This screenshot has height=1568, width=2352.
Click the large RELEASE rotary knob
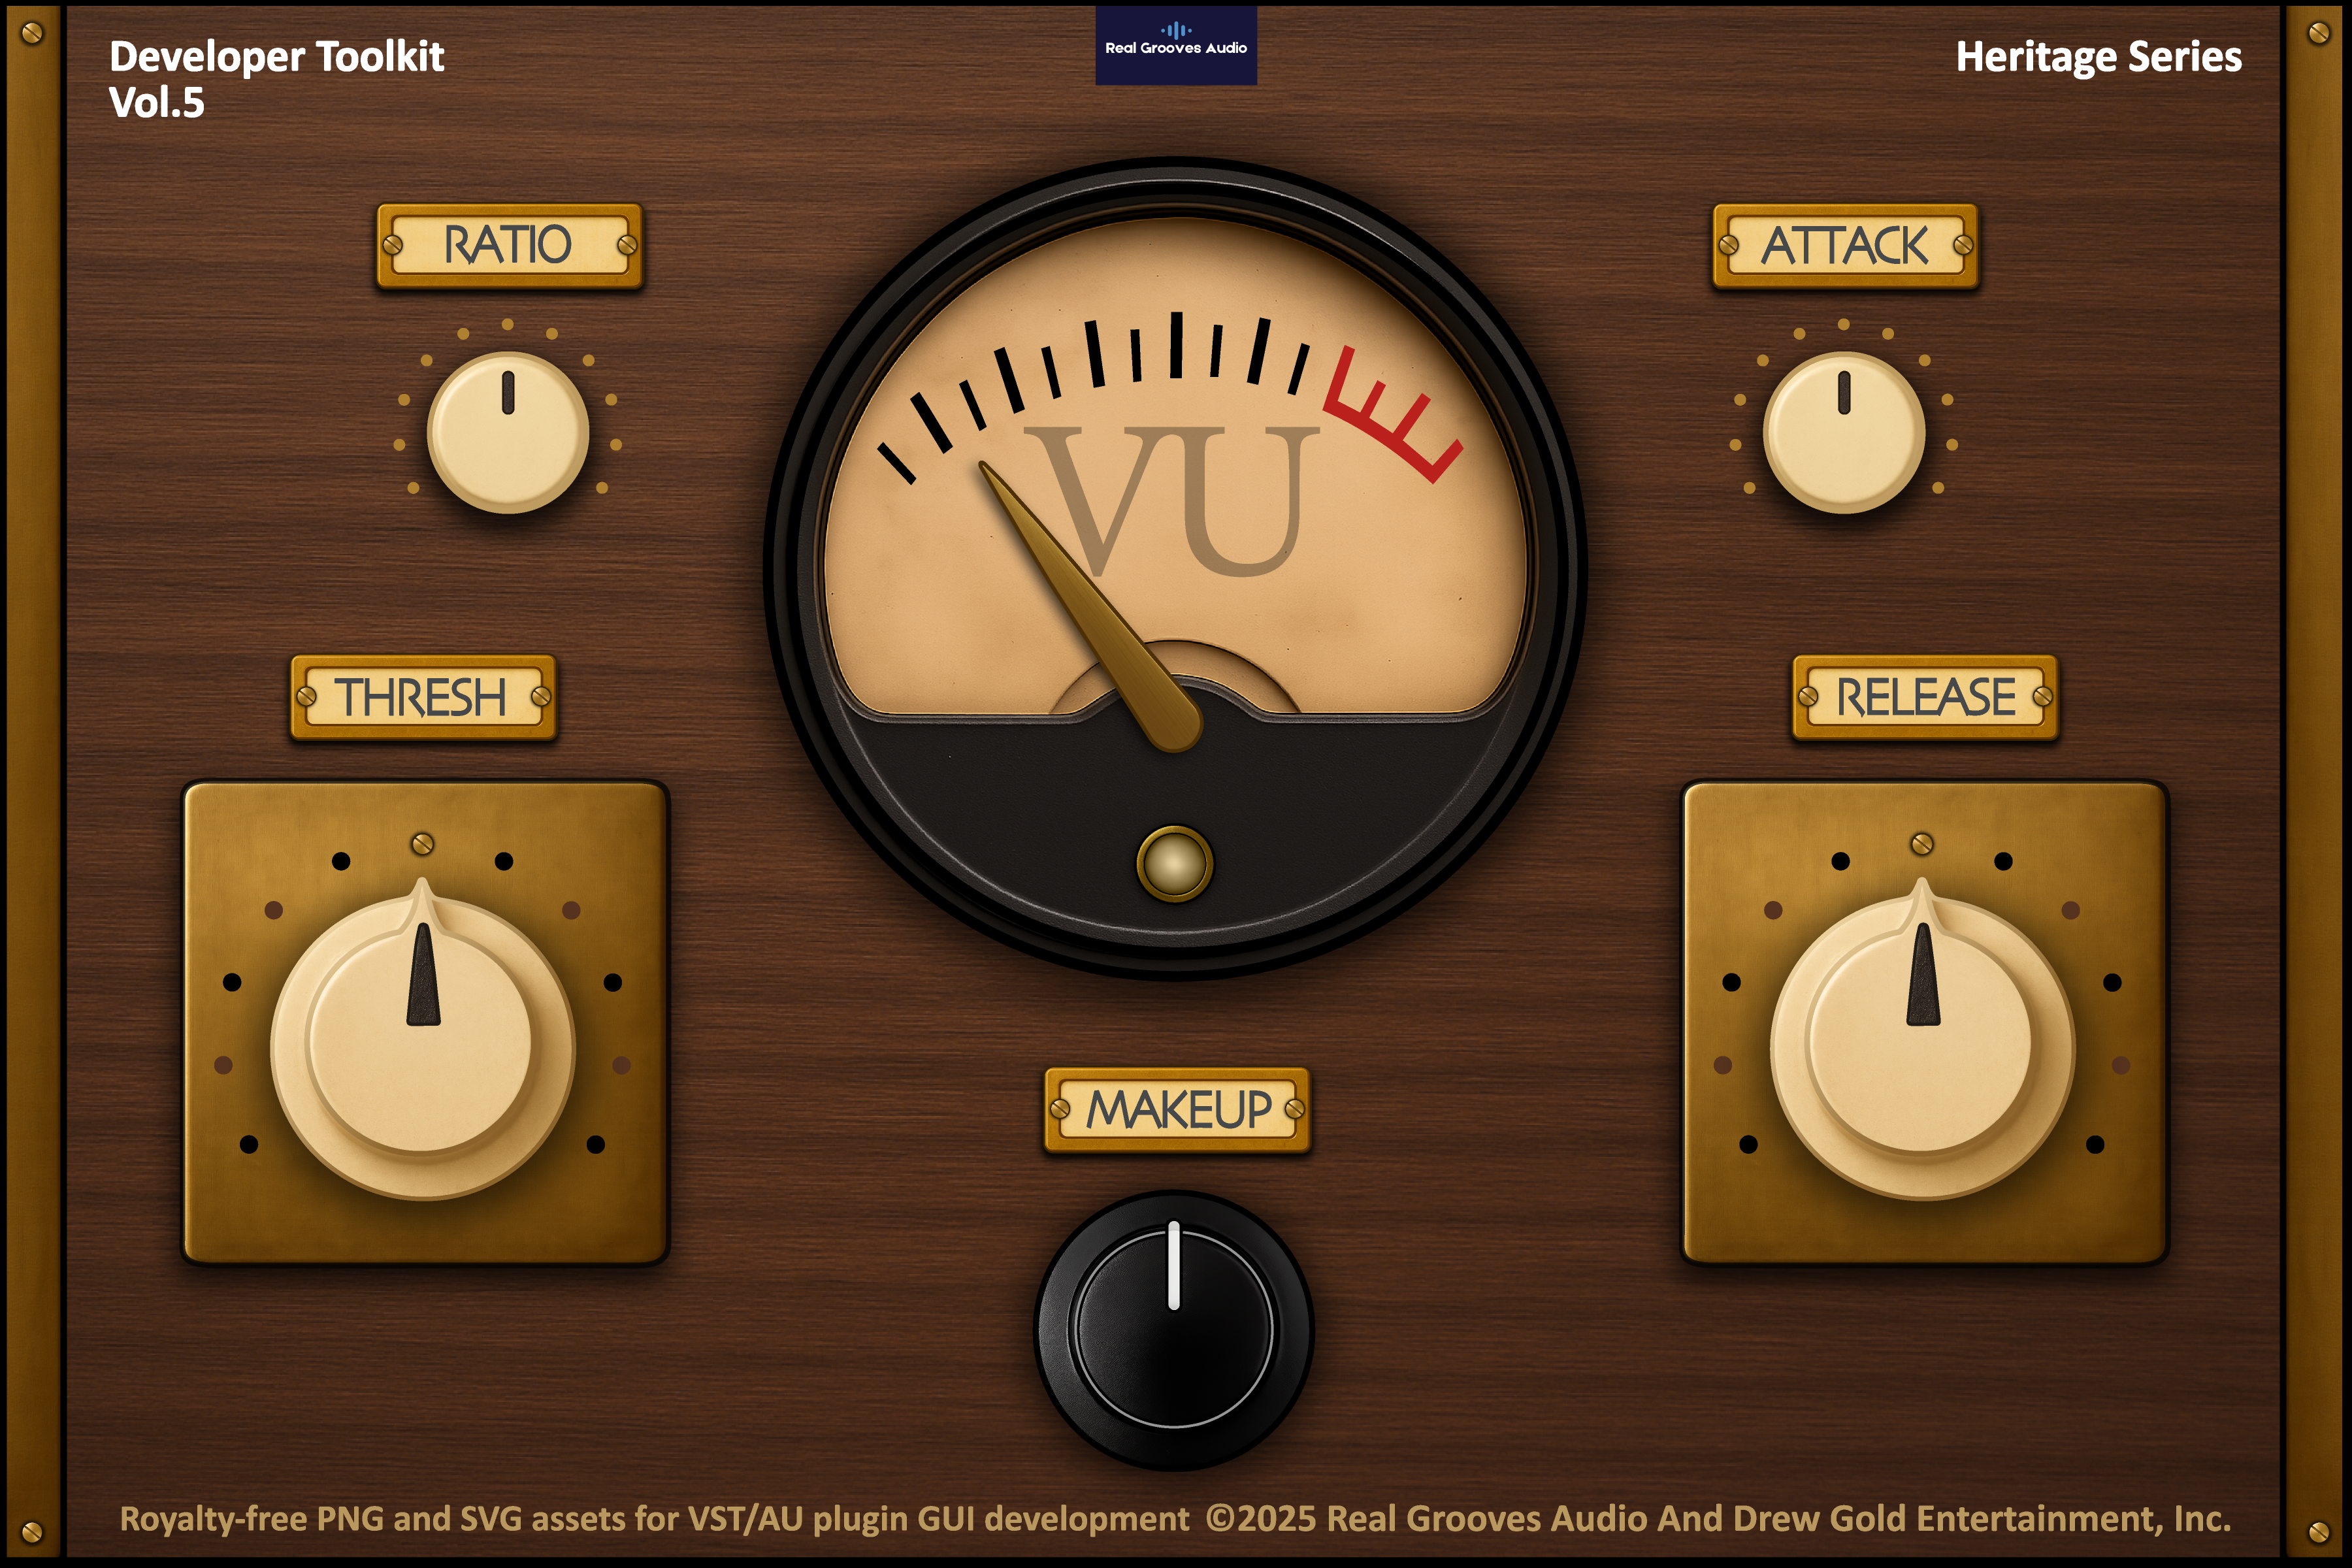pyautogui.click(x=1923, y=1040)
